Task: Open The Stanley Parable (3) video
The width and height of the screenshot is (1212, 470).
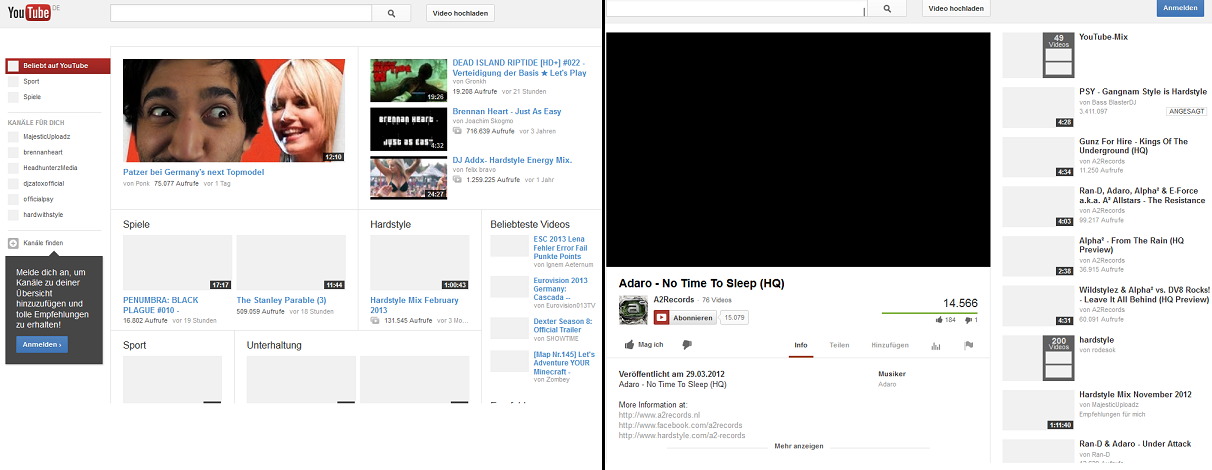Action: pyautogui.click(x=282, y=300)
